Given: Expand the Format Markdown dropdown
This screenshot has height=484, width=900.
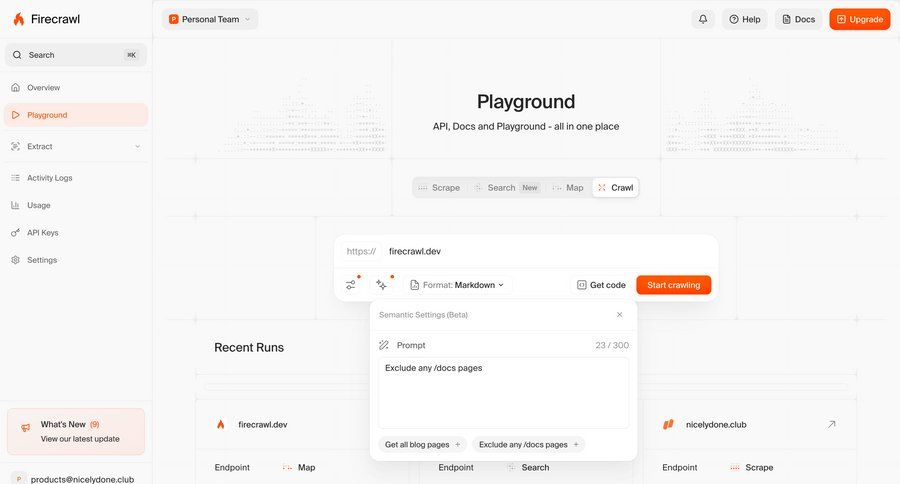Looking at the screenshot, I should (457, 285).
